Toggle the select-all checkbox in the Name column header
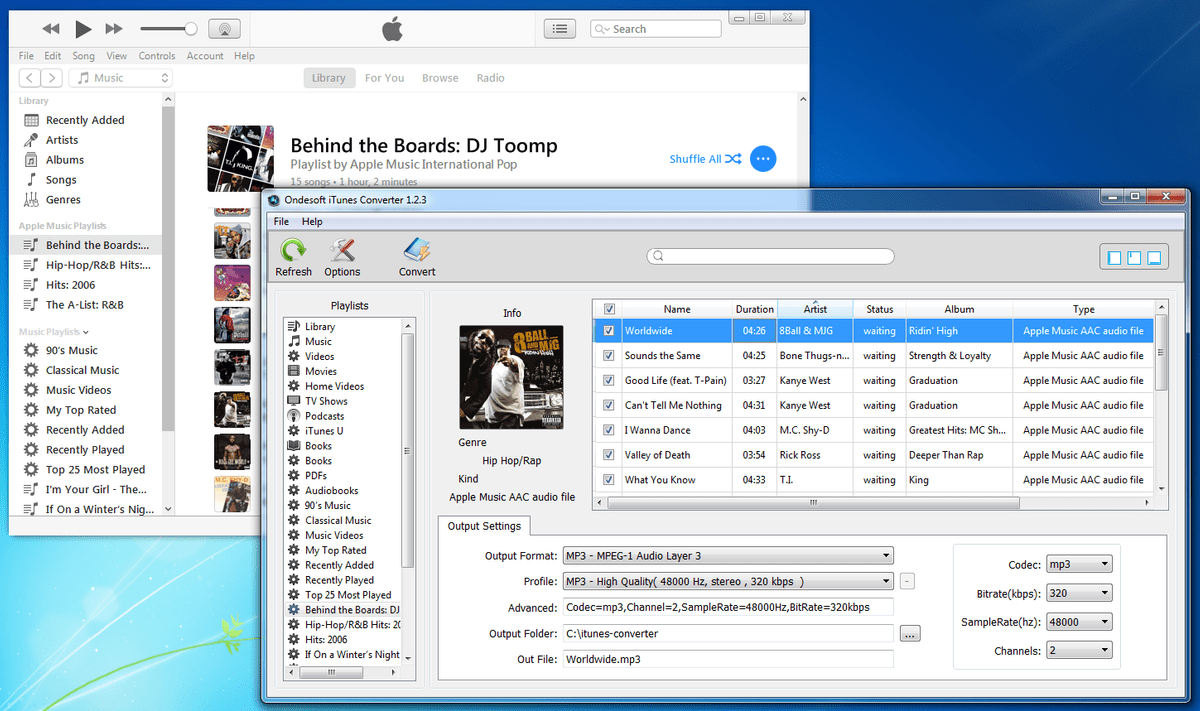This screenshot has width=1200, height=711. point(608,308)
